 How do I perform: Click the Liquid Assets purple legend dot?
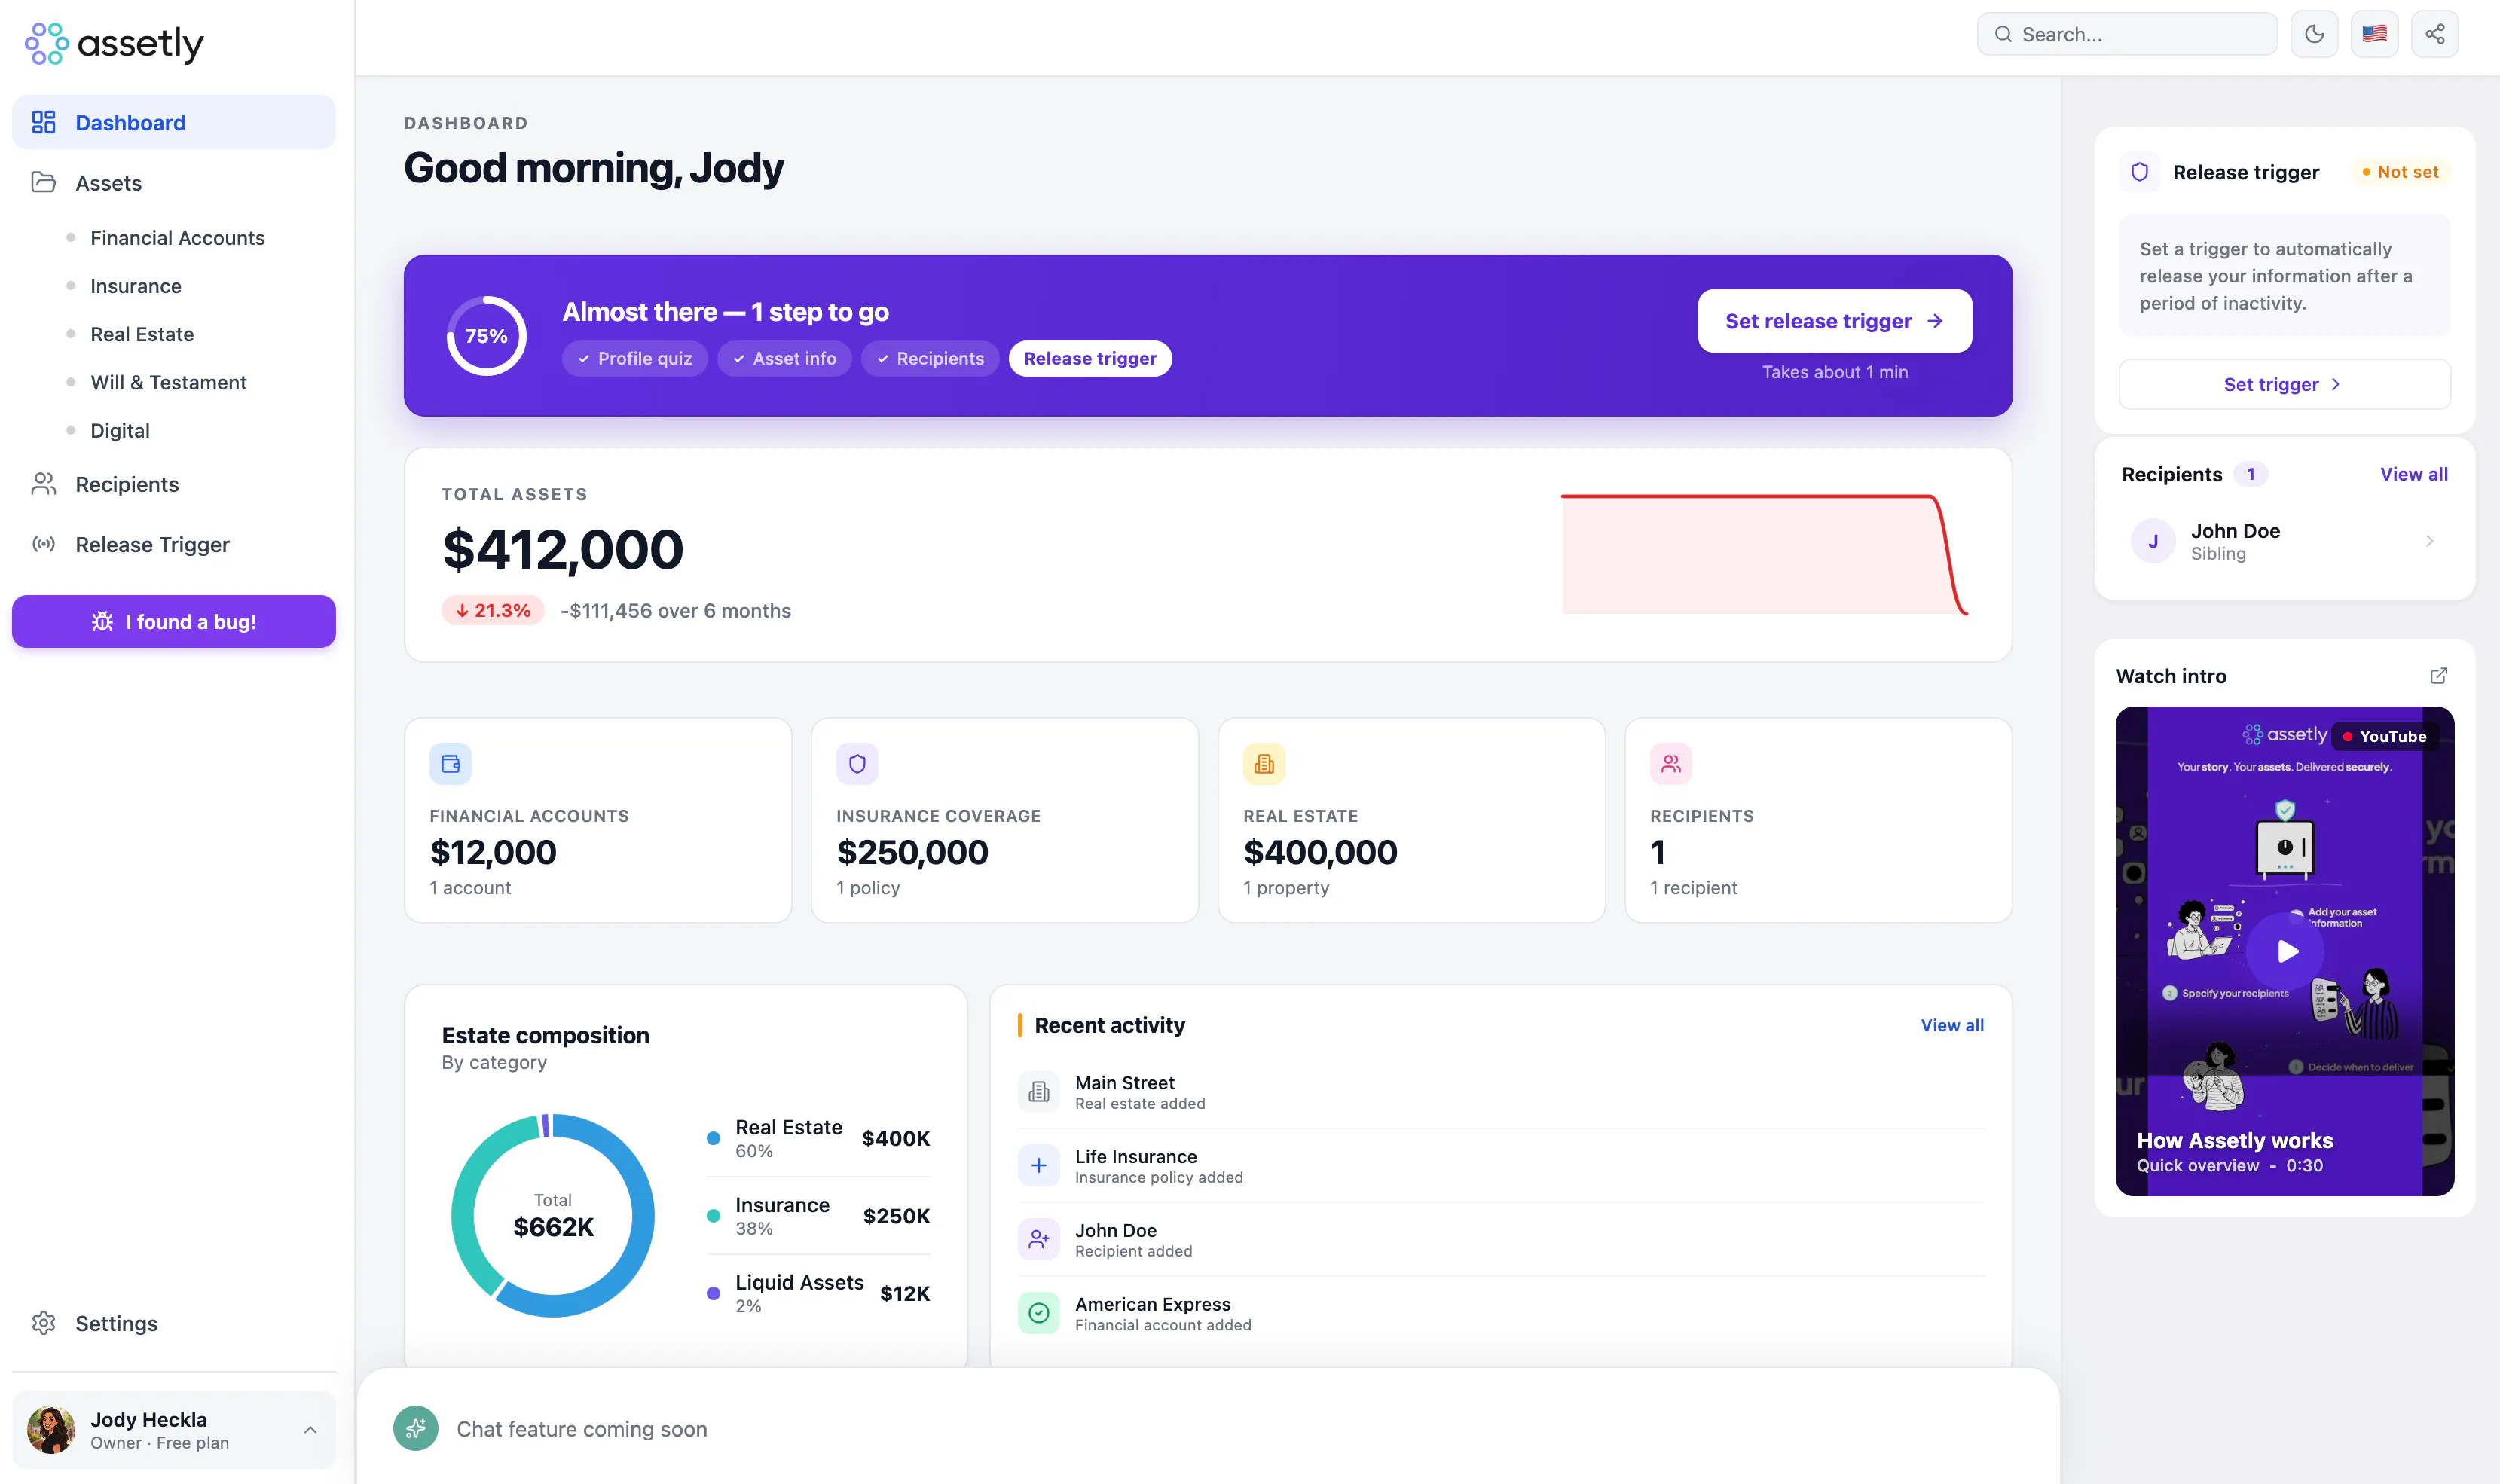coord(713,1293)
